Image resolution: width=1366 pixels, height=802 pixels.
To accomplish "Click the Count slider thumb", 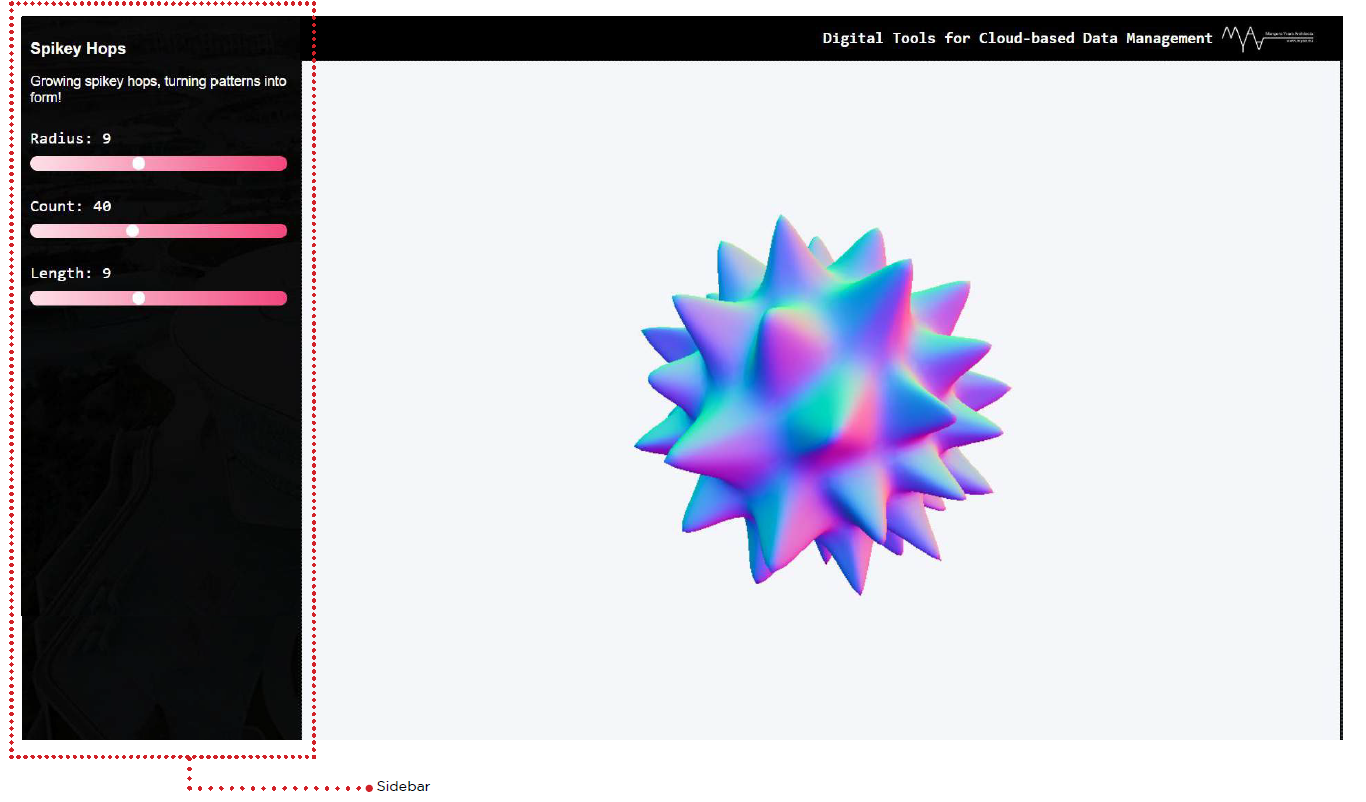I will click(x=133, y=230).
